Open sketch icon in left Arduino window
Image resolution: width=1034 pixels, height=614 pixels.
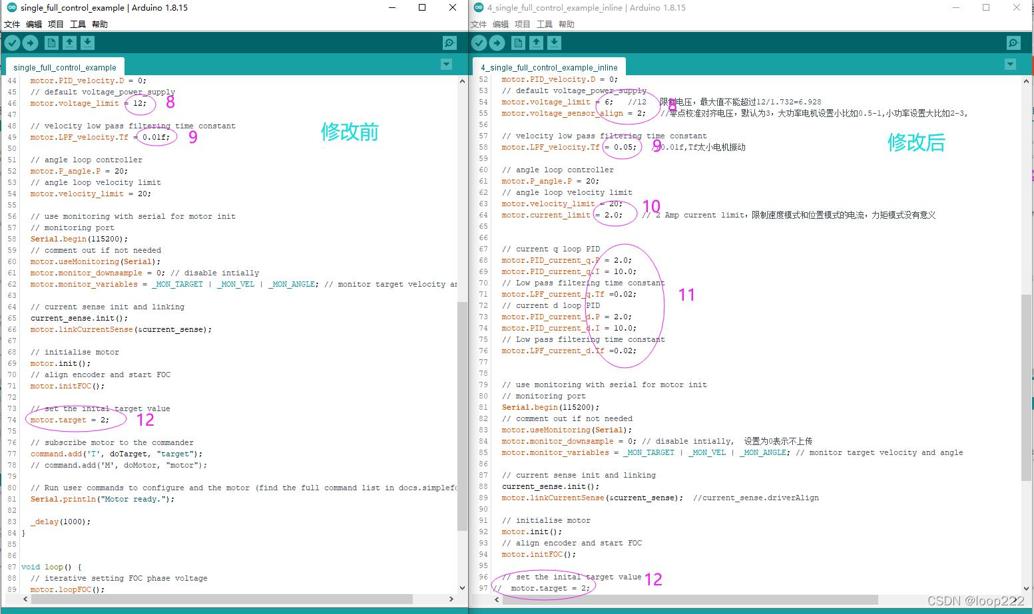tap(69, 43)
